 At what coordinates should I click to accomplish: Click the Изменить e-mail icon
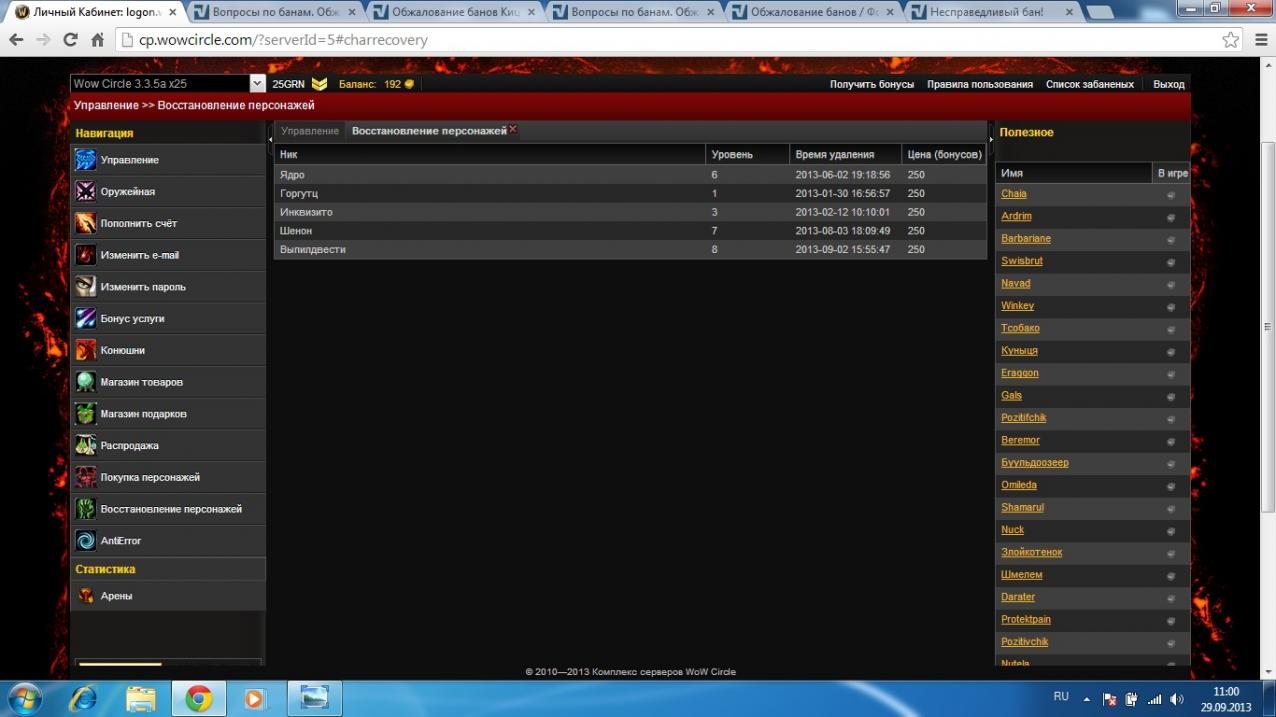[86, 255]
